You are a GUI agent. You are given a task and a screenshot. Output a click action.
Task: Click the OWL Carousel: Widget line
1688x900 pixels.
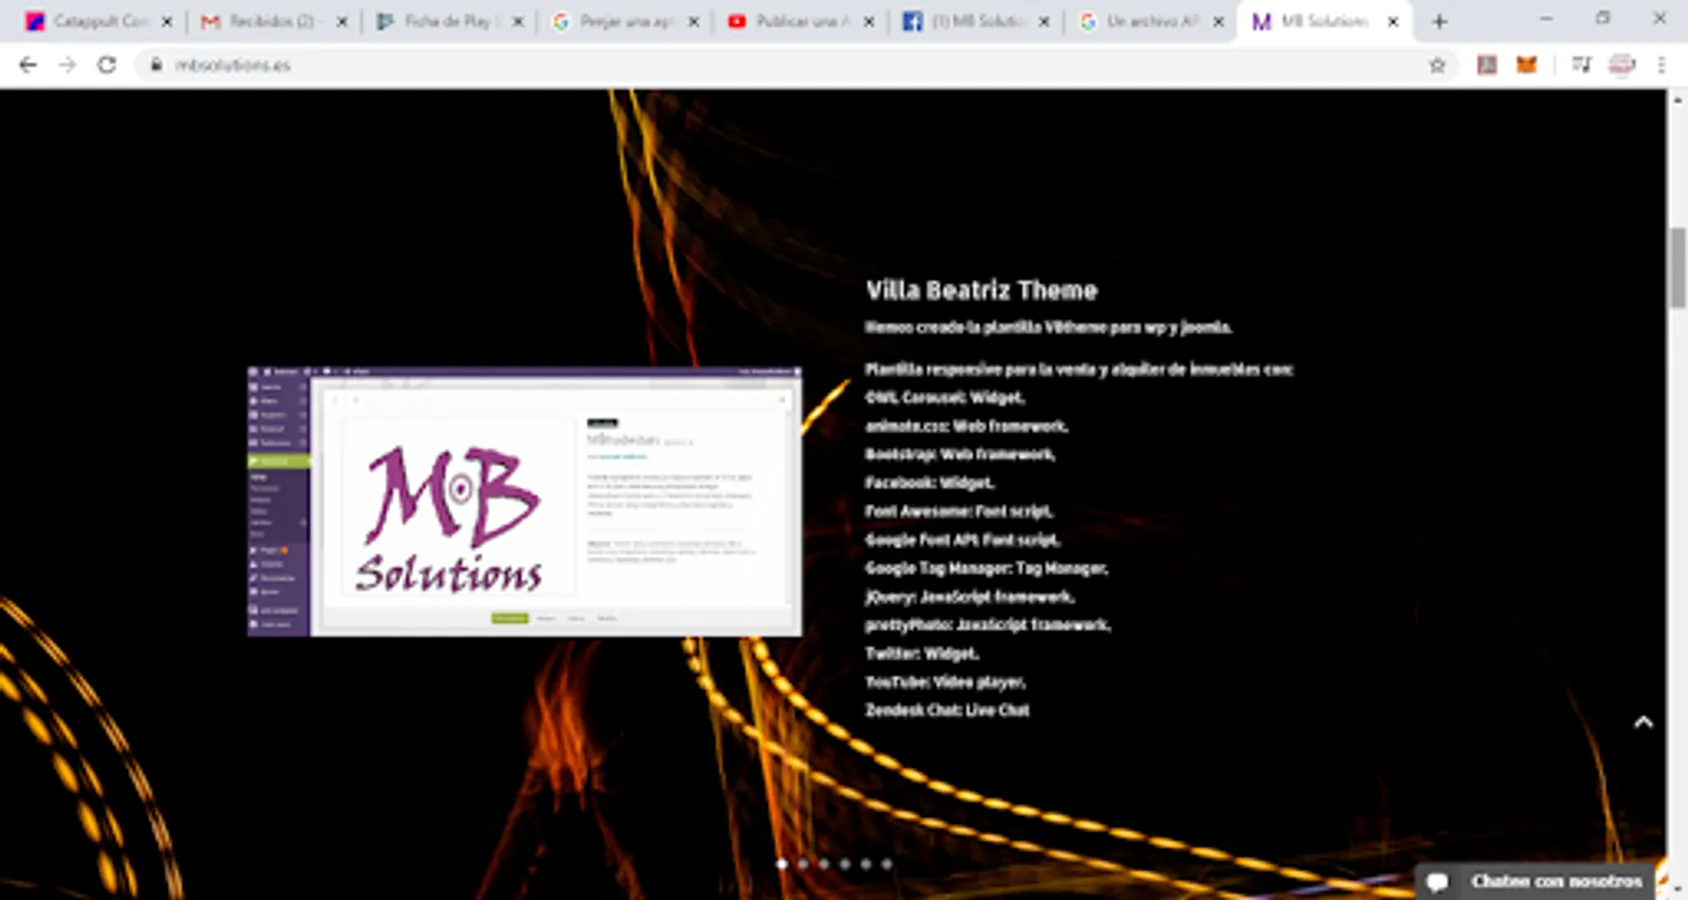click(x=945, y=397)
